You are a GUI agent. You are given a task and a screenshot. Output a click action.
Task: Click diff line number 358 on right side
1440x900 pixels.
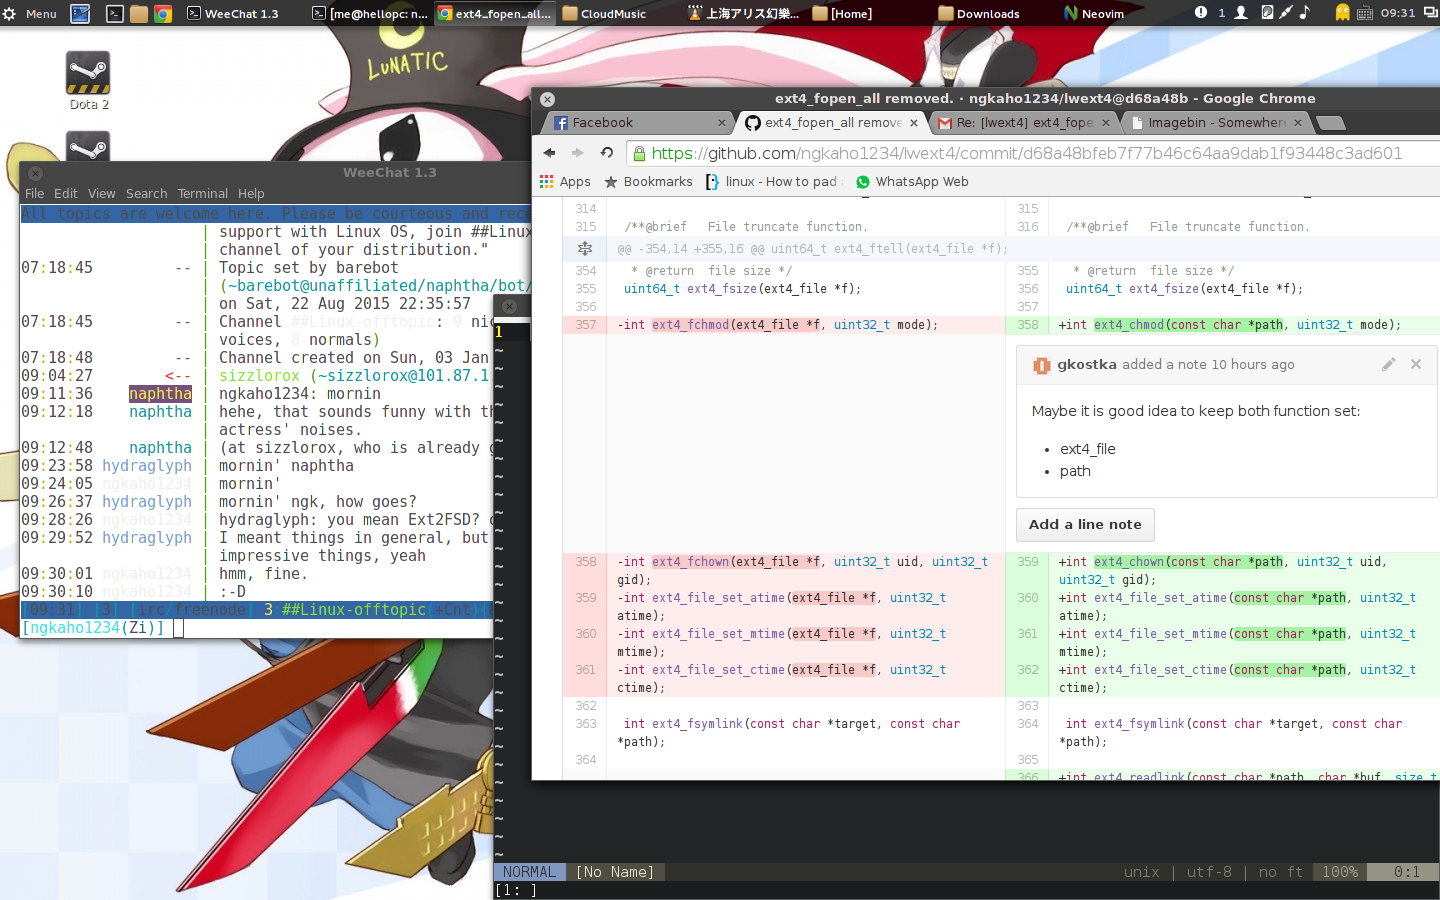[1028, 325]
